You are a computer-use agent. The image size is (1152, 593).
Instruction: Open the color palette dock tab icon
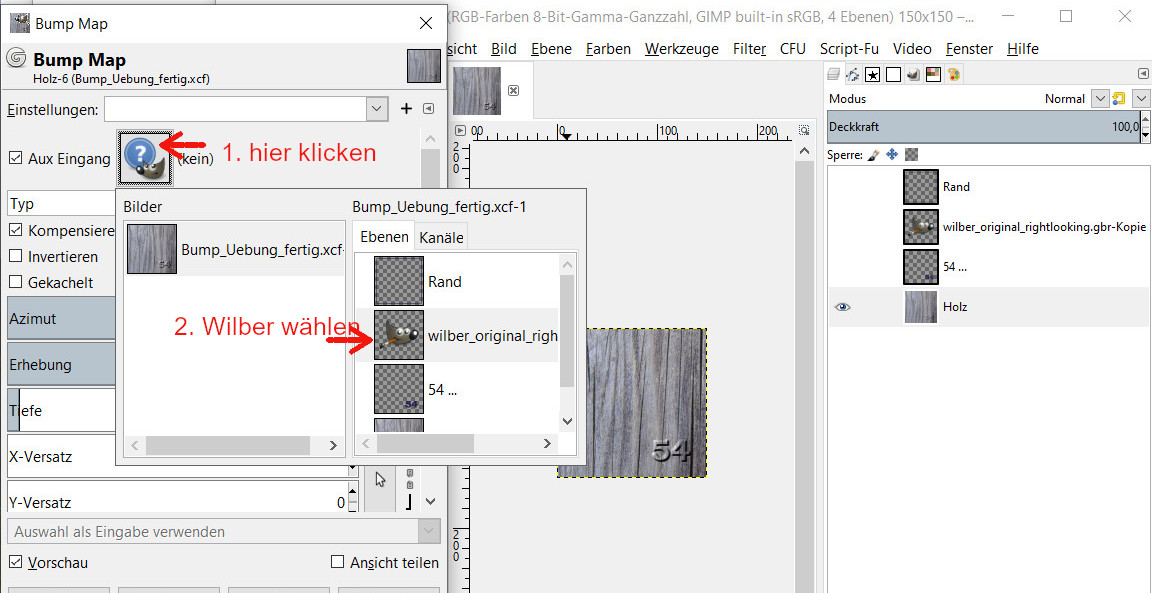click(953, 74)
